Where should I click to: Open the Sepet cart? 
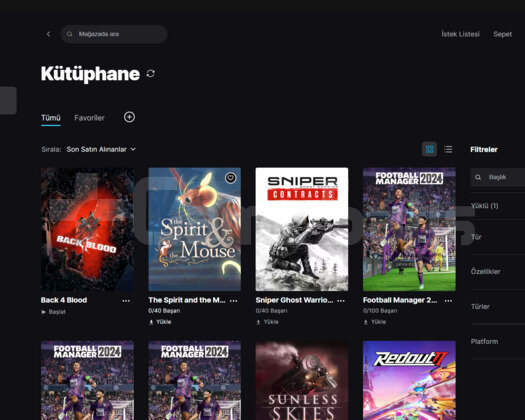(502, 34)
